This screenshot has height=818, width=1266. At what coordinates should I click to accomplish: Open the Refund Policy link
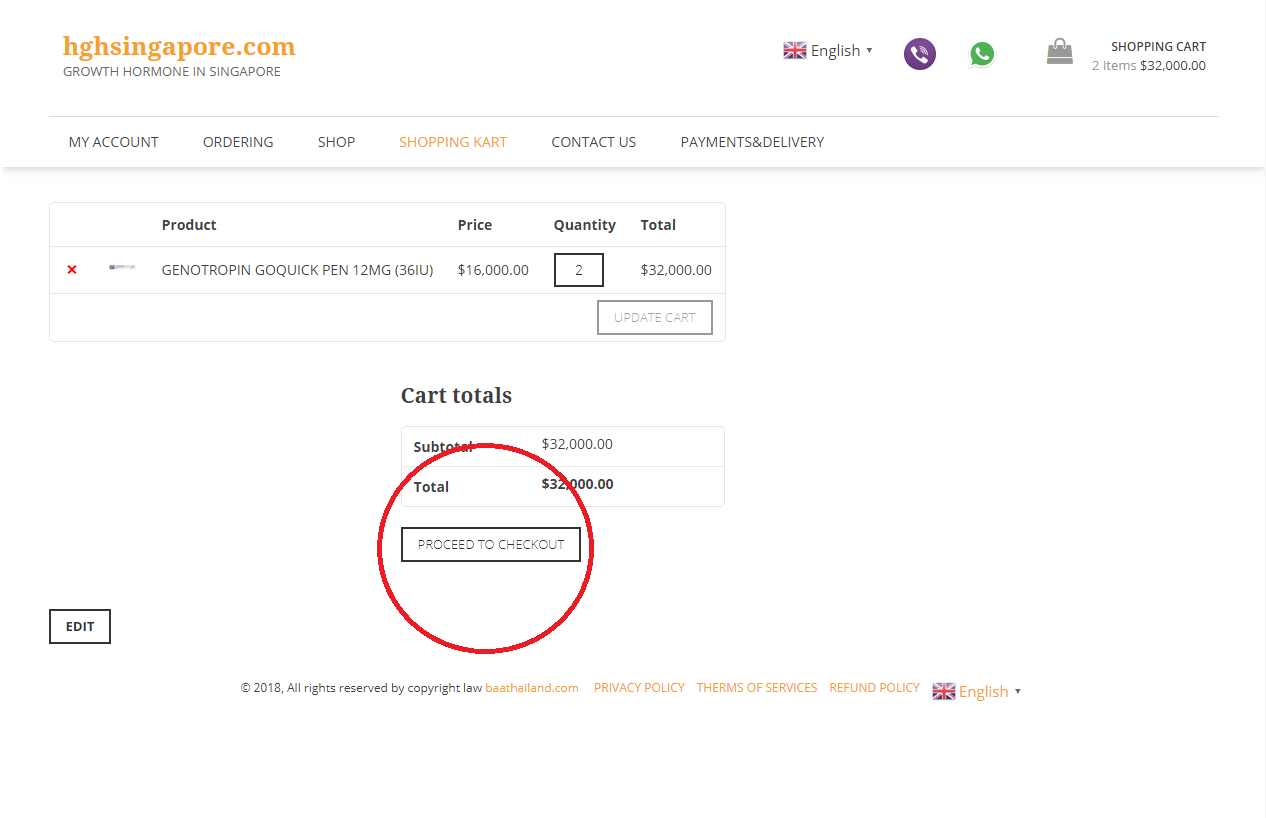pyautogui.click(x=875, y=688)
